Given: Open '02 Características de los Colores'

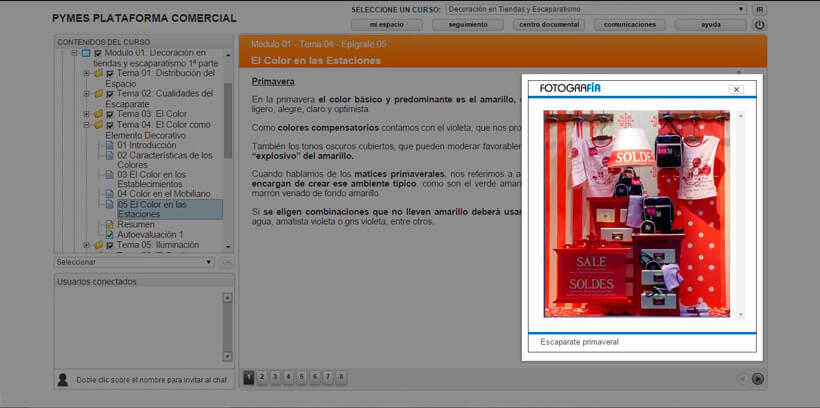Looking at the screenshot, I should click(x=165, y=160).
